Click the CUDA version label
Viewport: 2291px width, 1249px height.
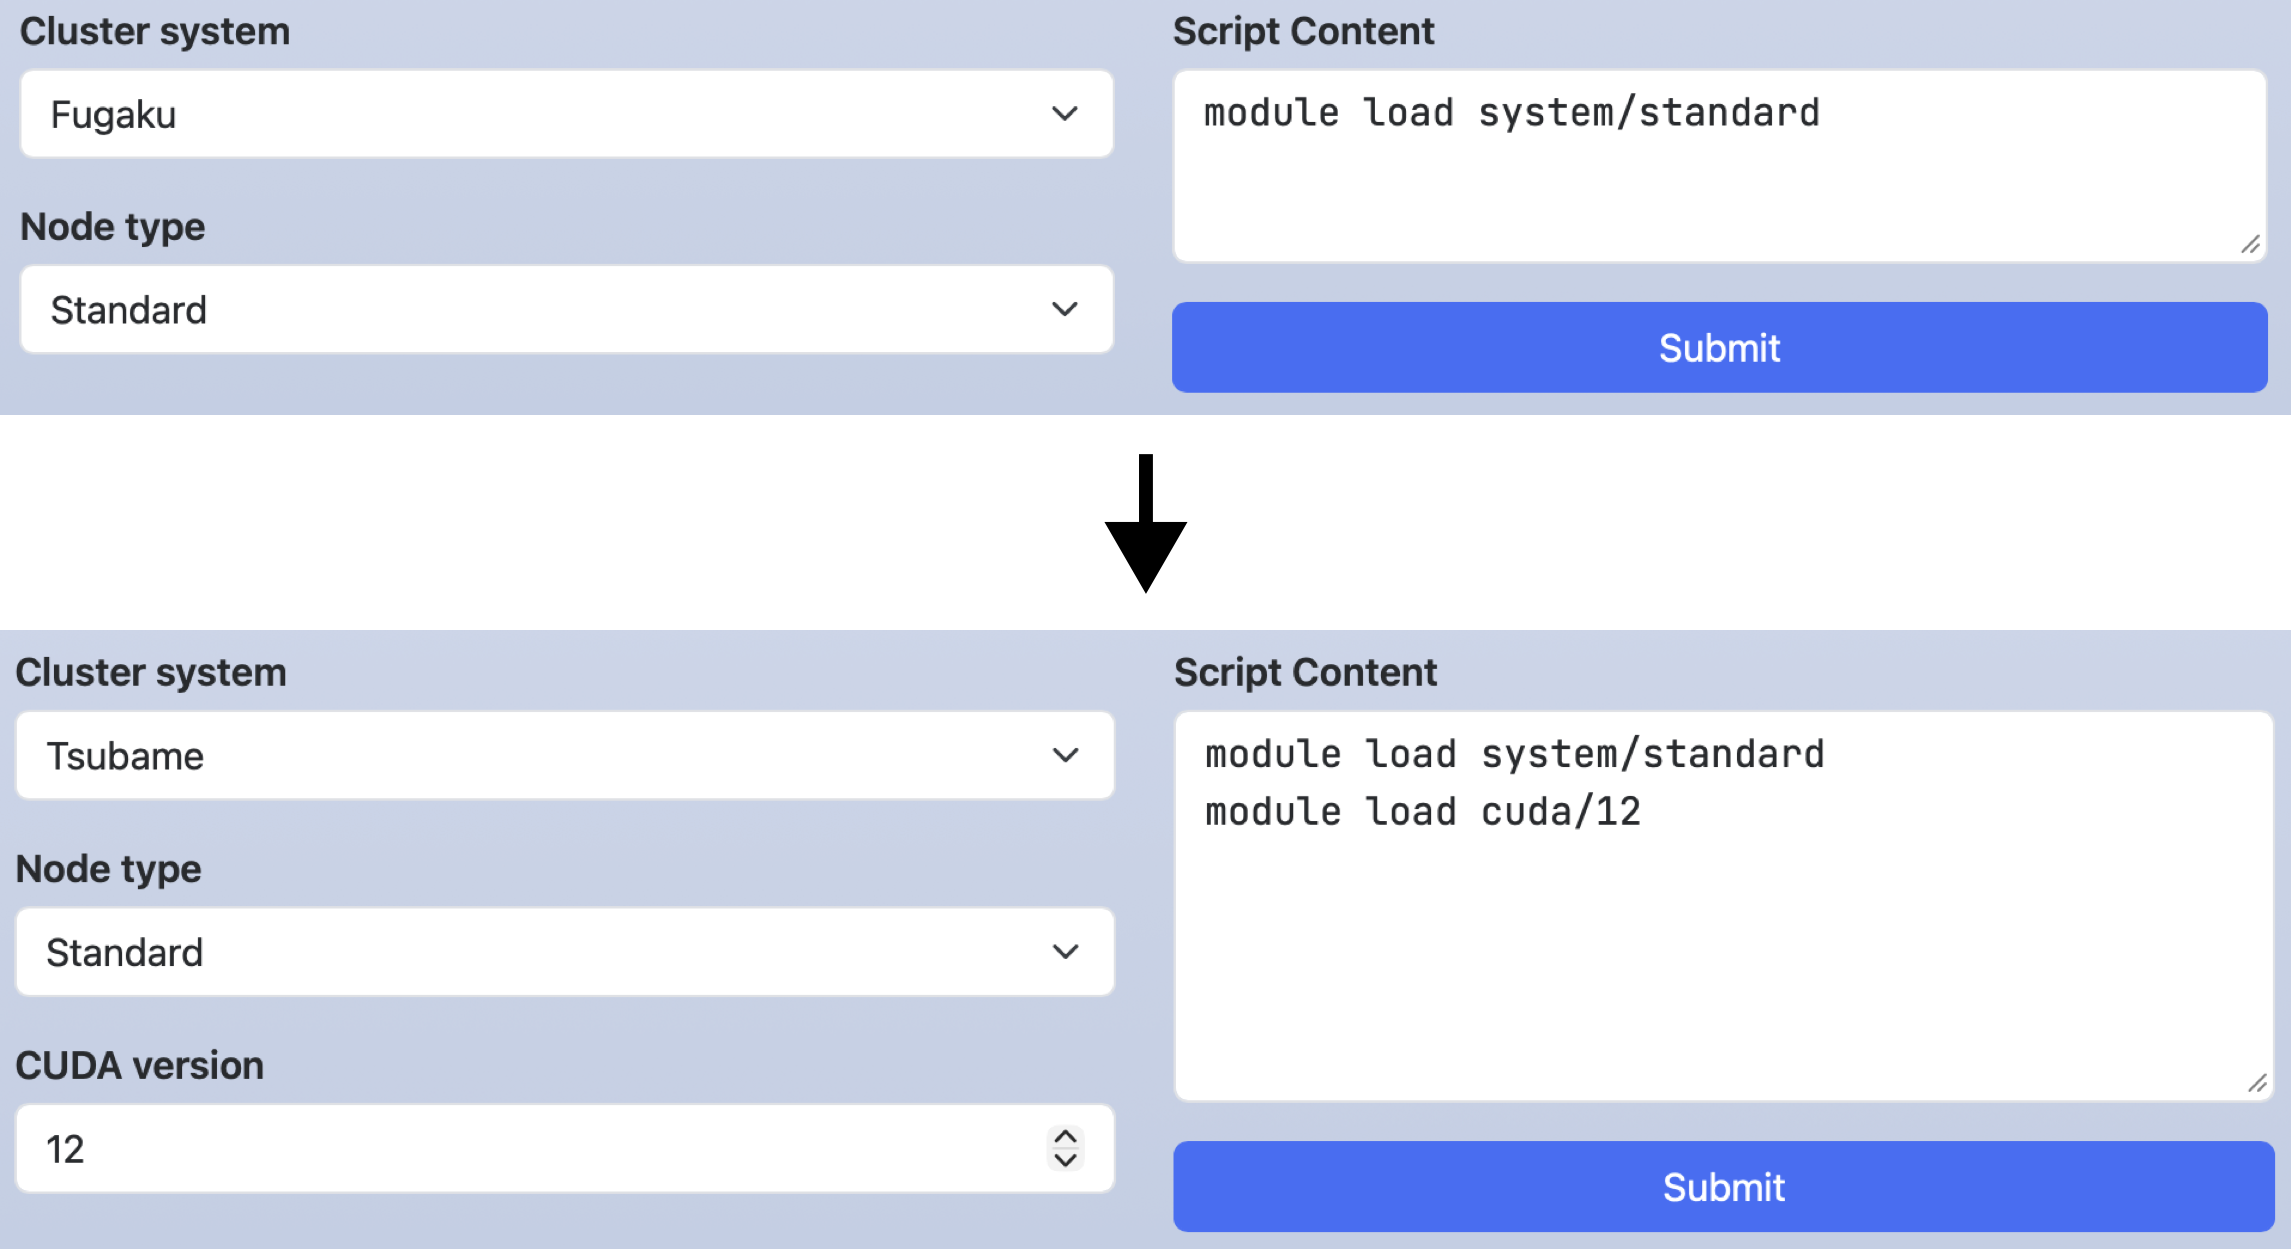[x=140, y=1066]
